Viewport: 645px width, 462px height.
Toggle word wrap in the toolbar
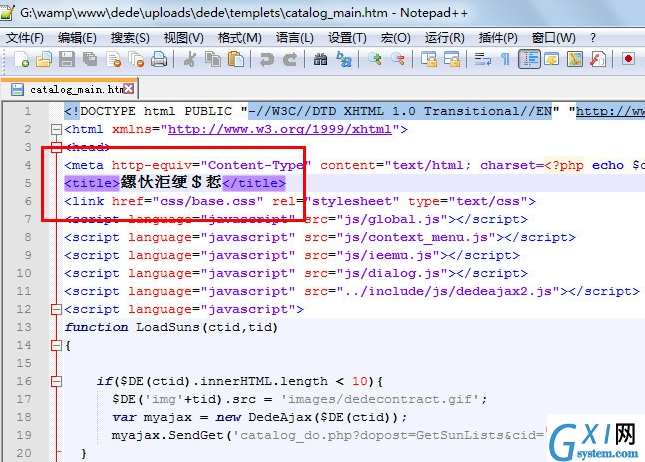click(x=483, y=59)
